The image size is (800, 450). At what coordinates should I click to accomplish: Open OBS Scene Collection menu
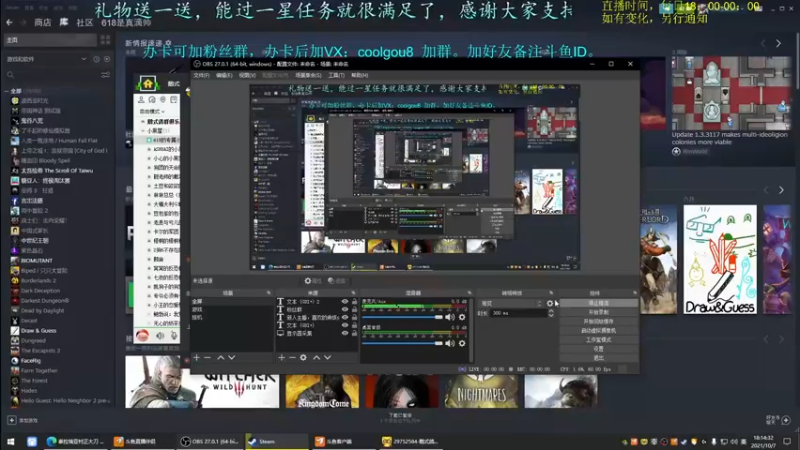[308, 75]
